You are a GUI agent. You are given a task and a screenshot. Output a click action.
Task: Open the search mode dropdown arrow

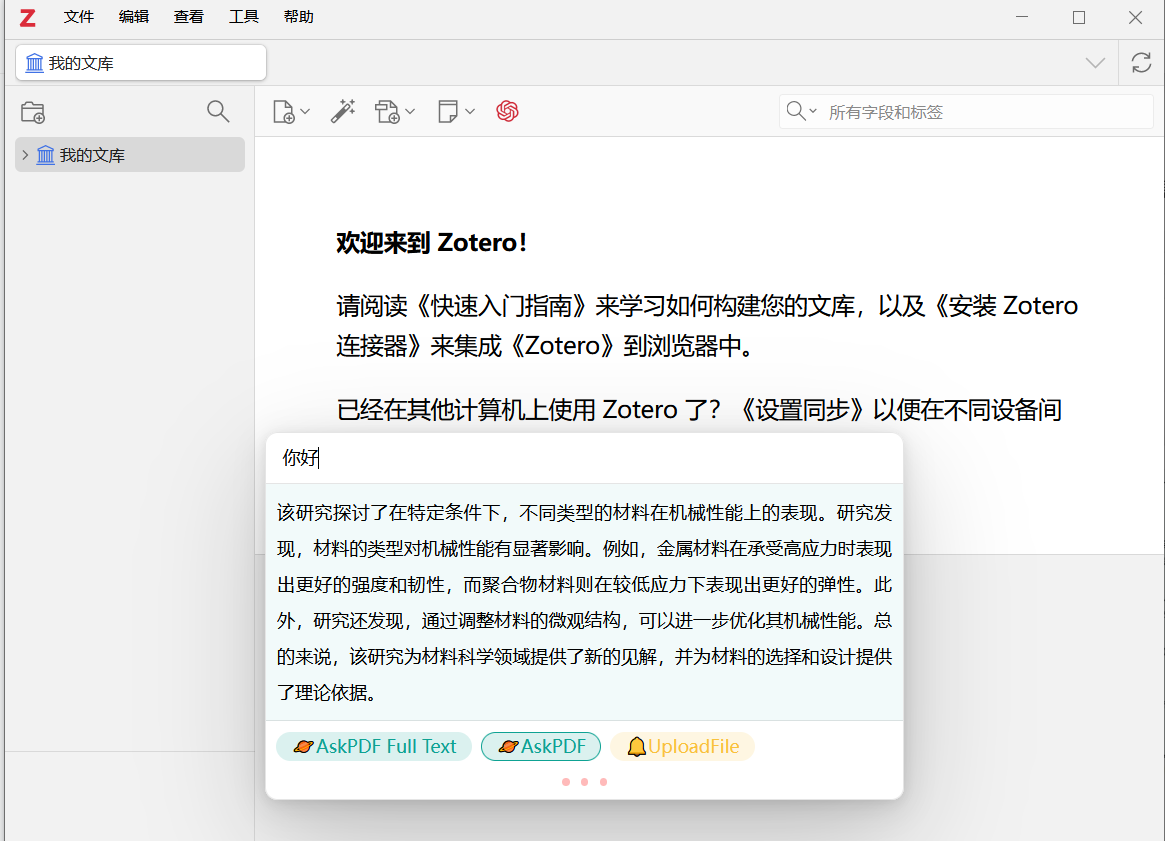802,111
